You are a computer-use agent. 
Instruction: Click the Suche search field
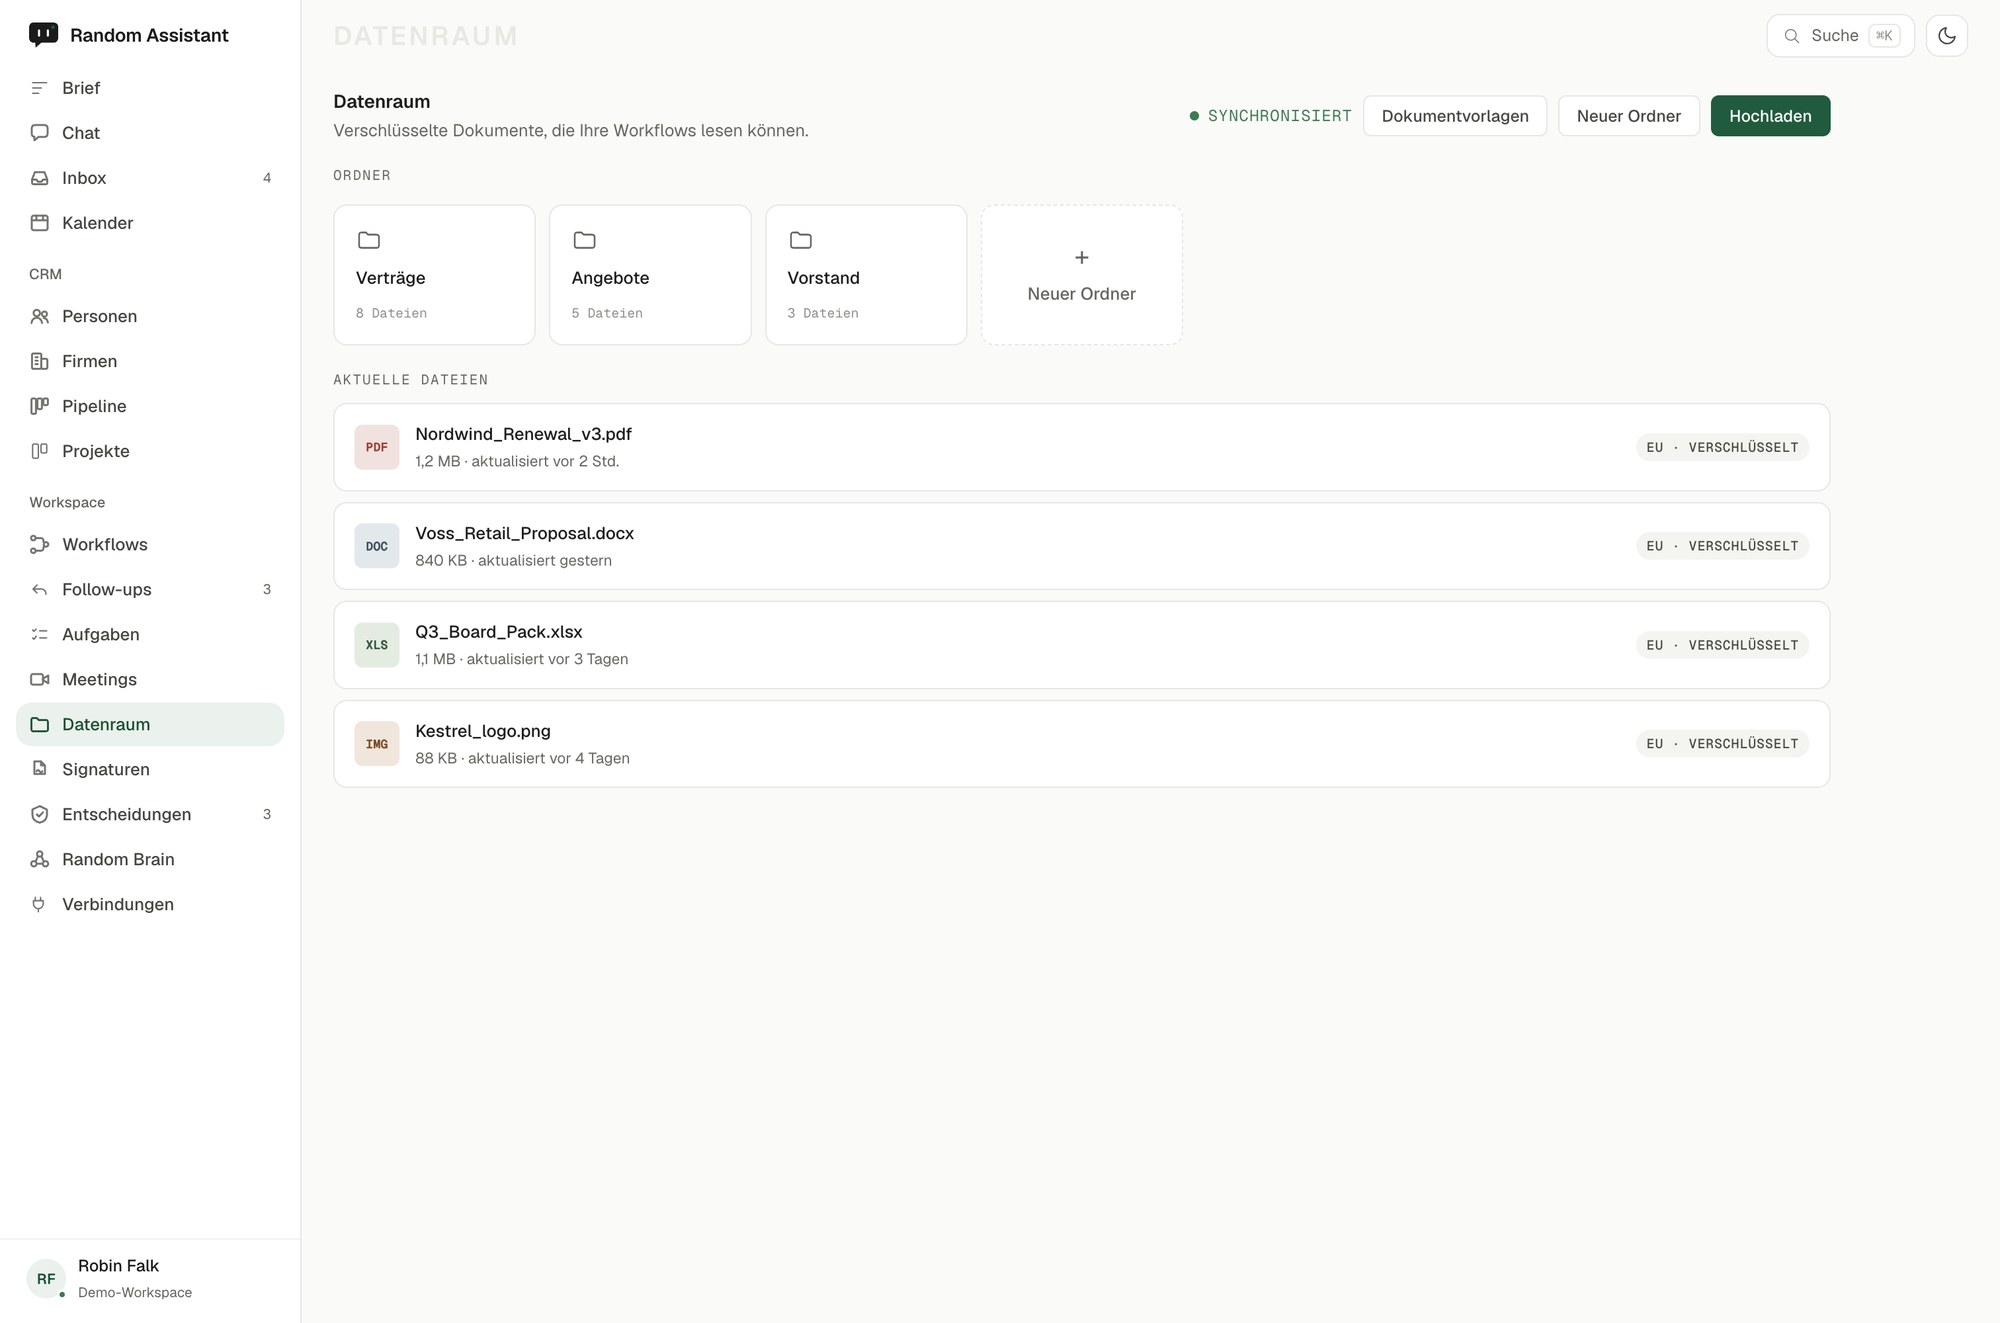point(1840,36)
